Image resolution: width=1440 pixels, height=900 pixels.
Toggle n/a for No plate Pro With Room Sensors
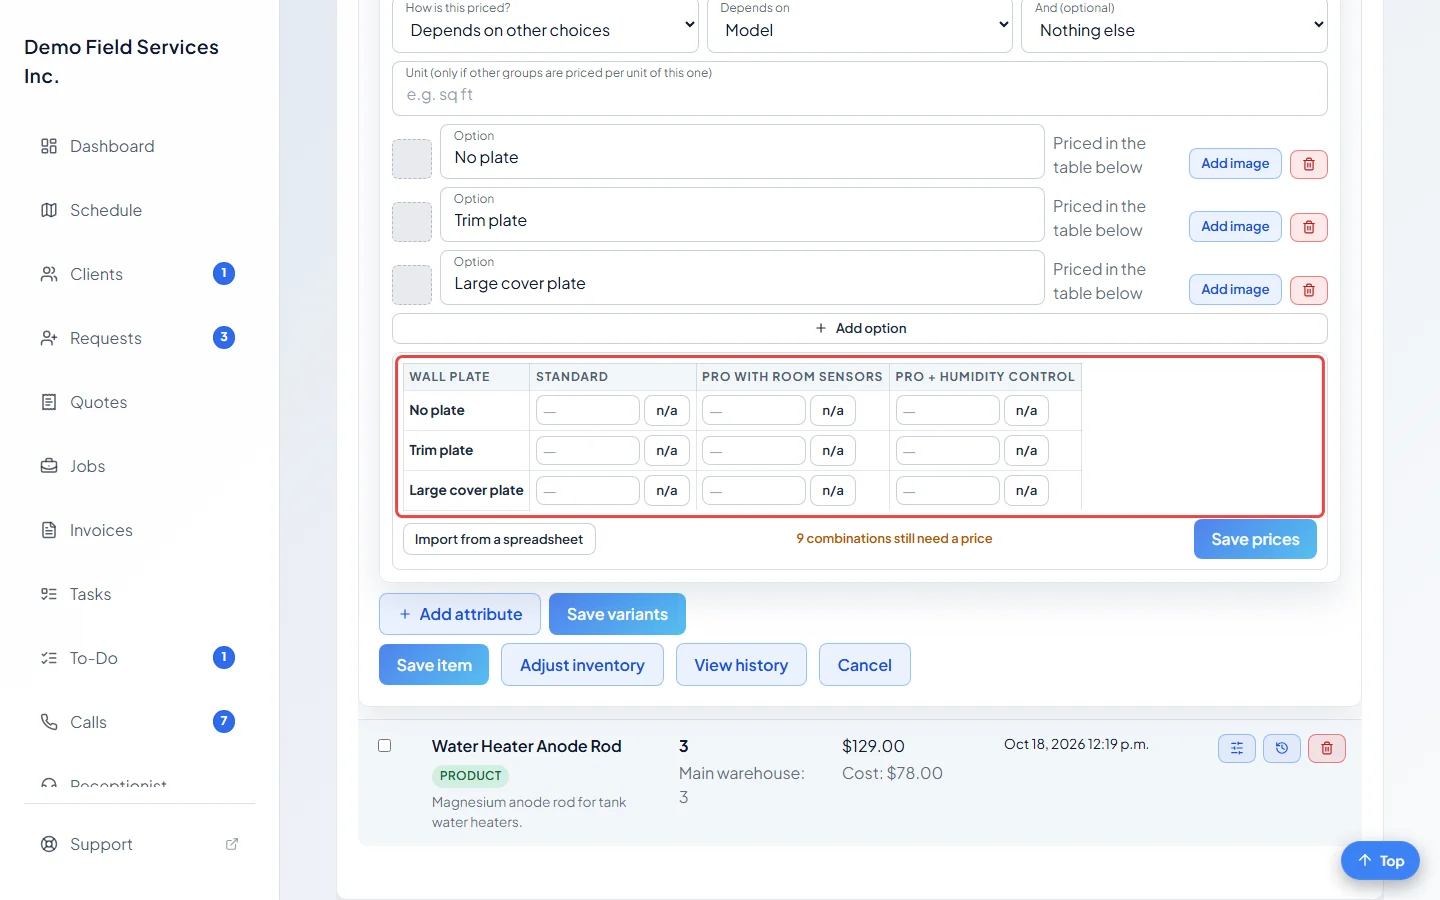(x=833, y=410)
